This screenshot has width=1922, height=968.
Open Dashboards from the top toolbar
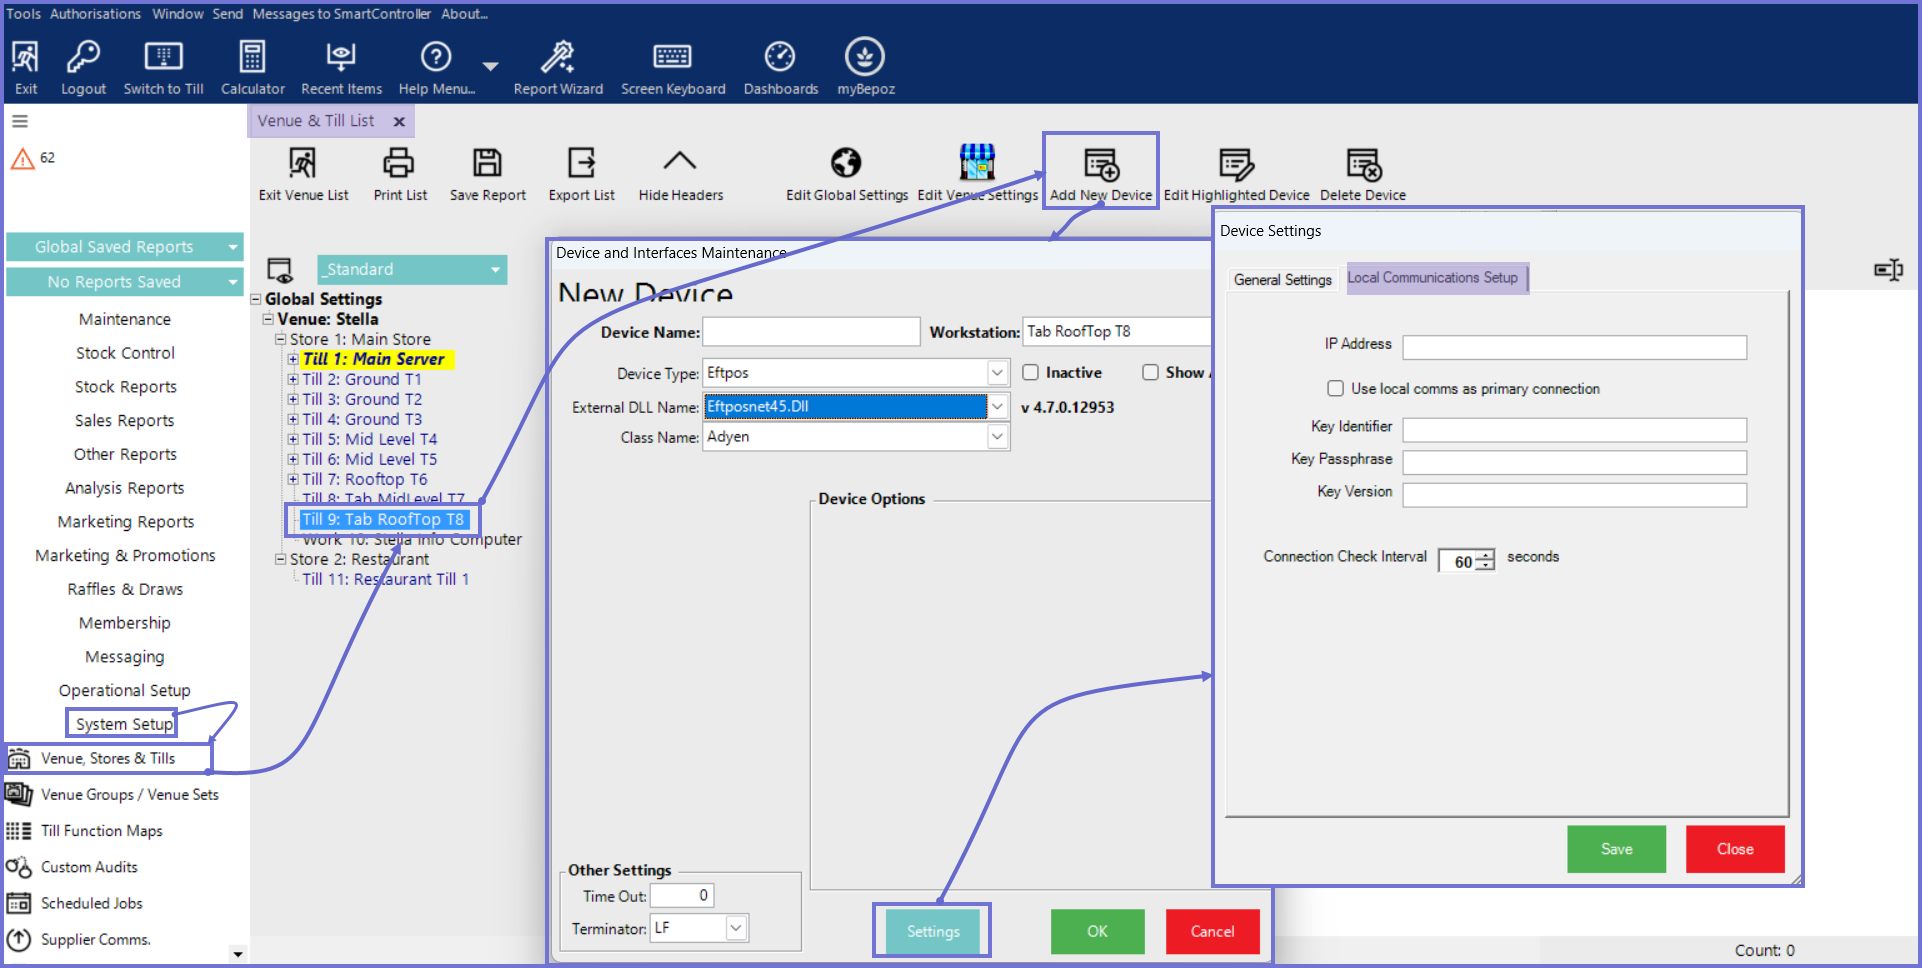pyautogui.click(x=780, y=58)
